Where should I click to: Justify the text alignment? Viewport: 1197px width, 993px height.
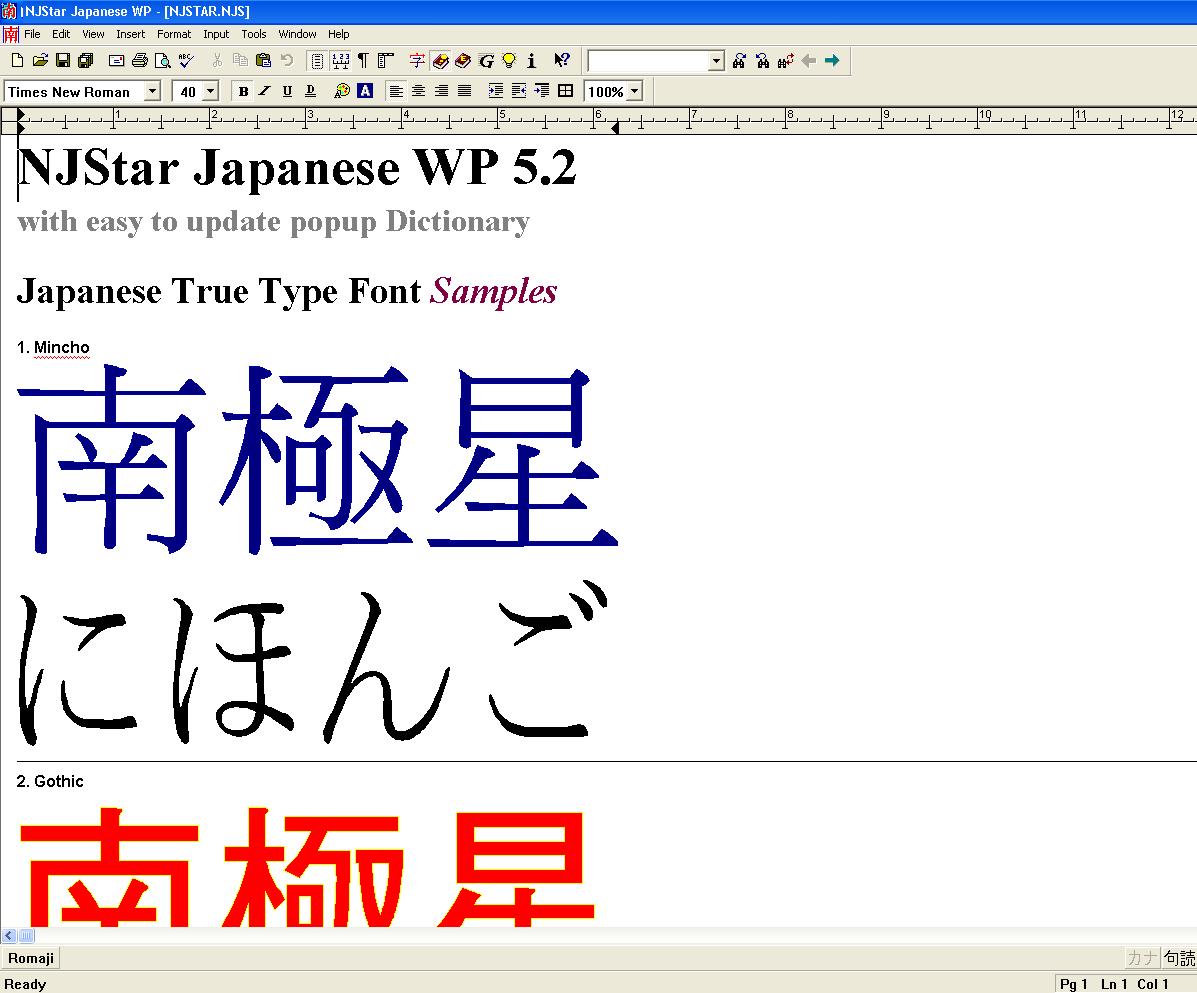tap(464, 92)
